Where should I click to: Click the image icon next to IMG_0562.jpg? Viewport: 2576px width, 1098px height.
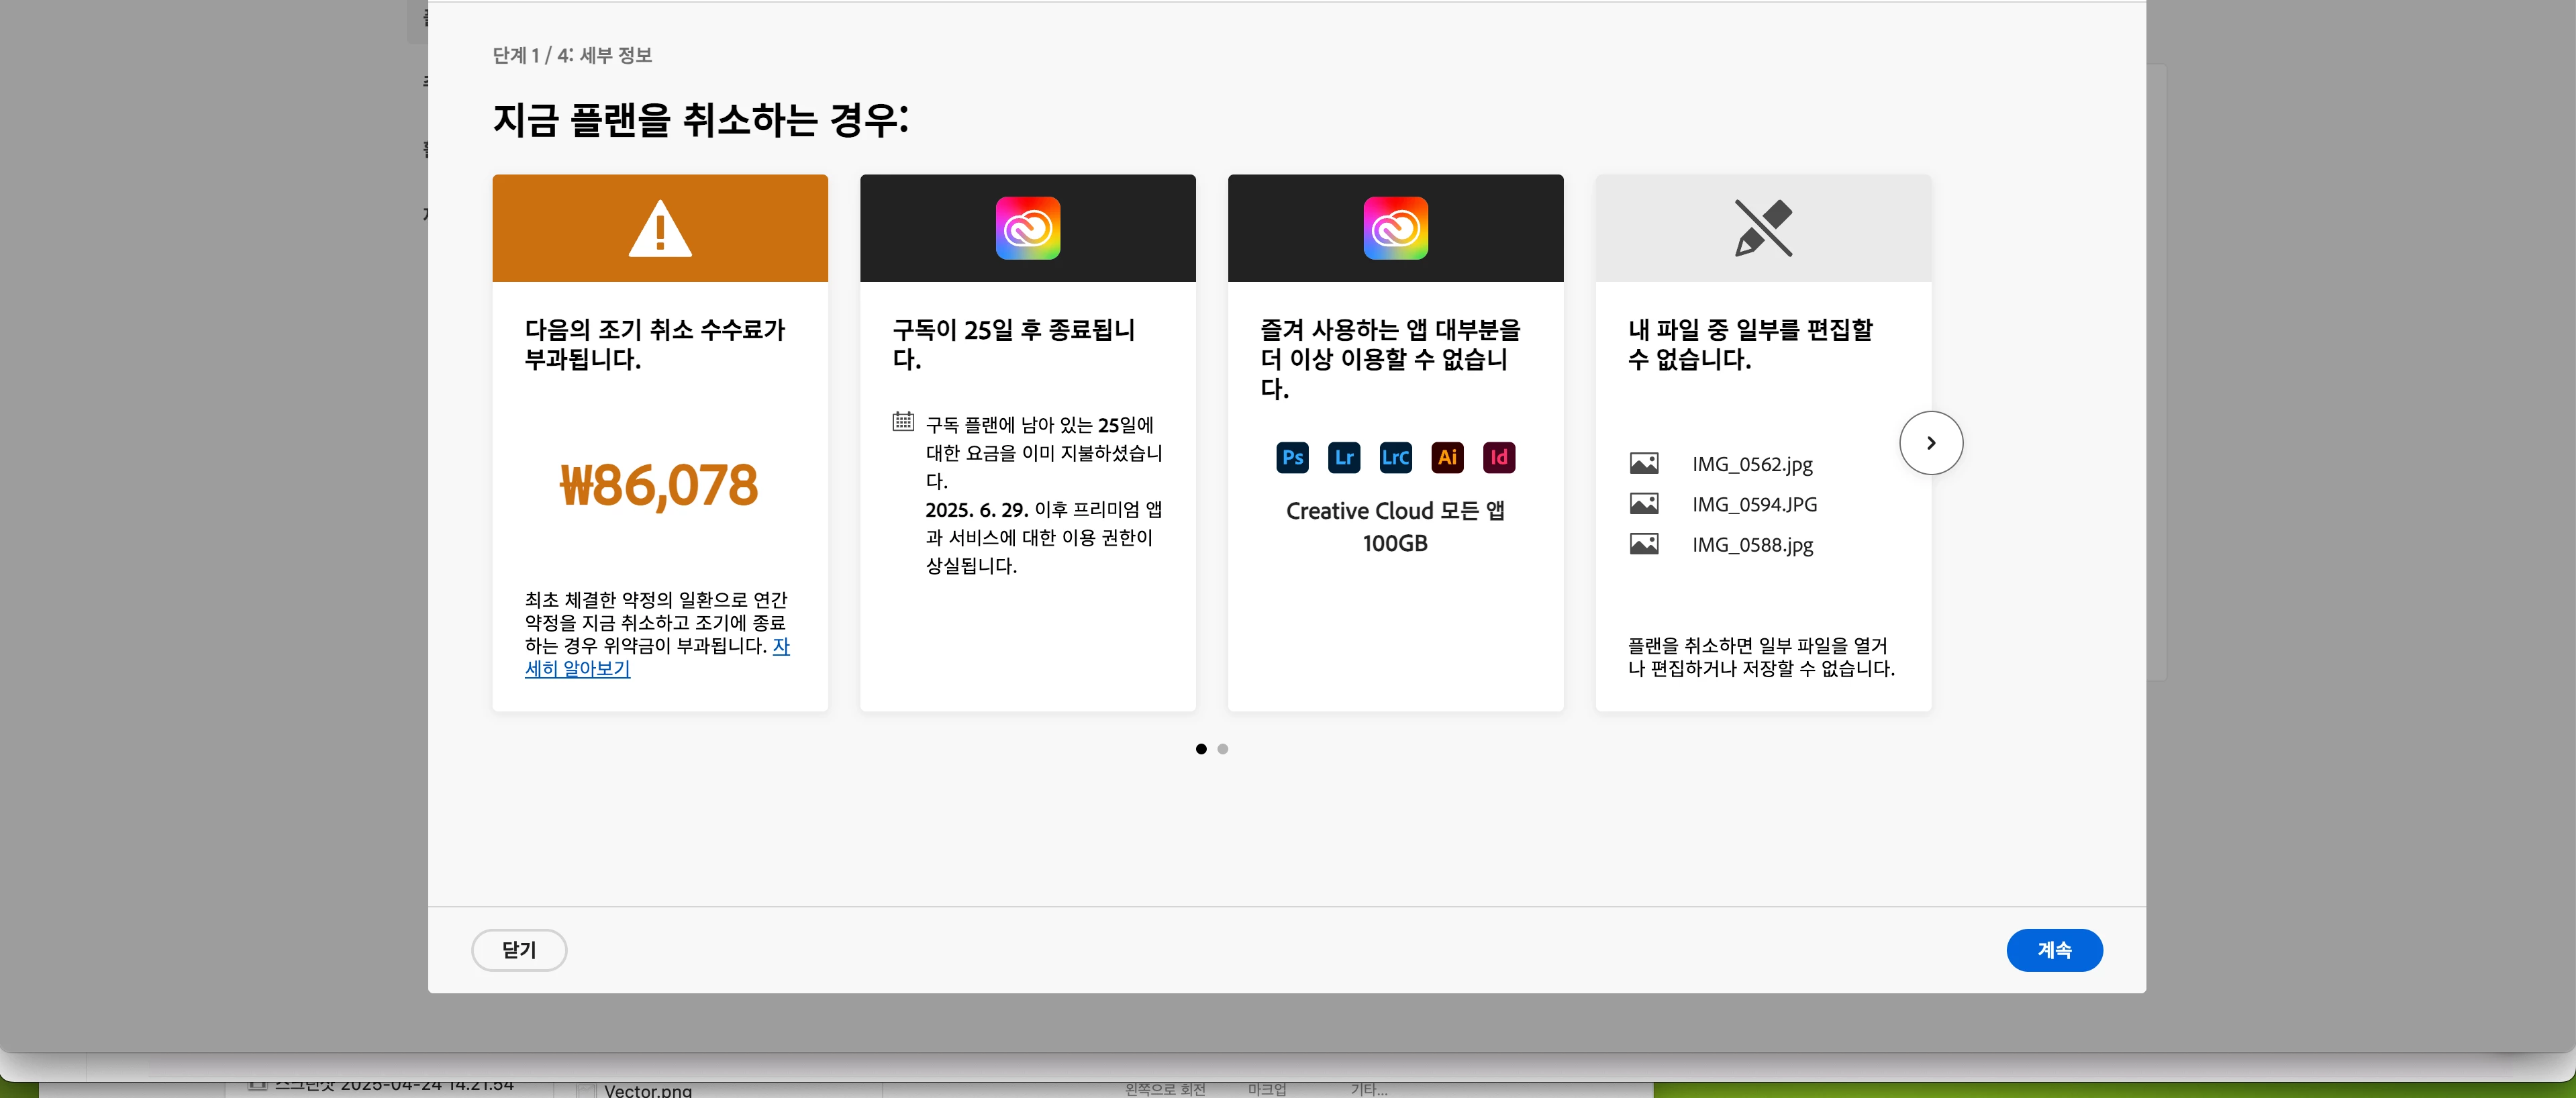tap(1643, 464)
